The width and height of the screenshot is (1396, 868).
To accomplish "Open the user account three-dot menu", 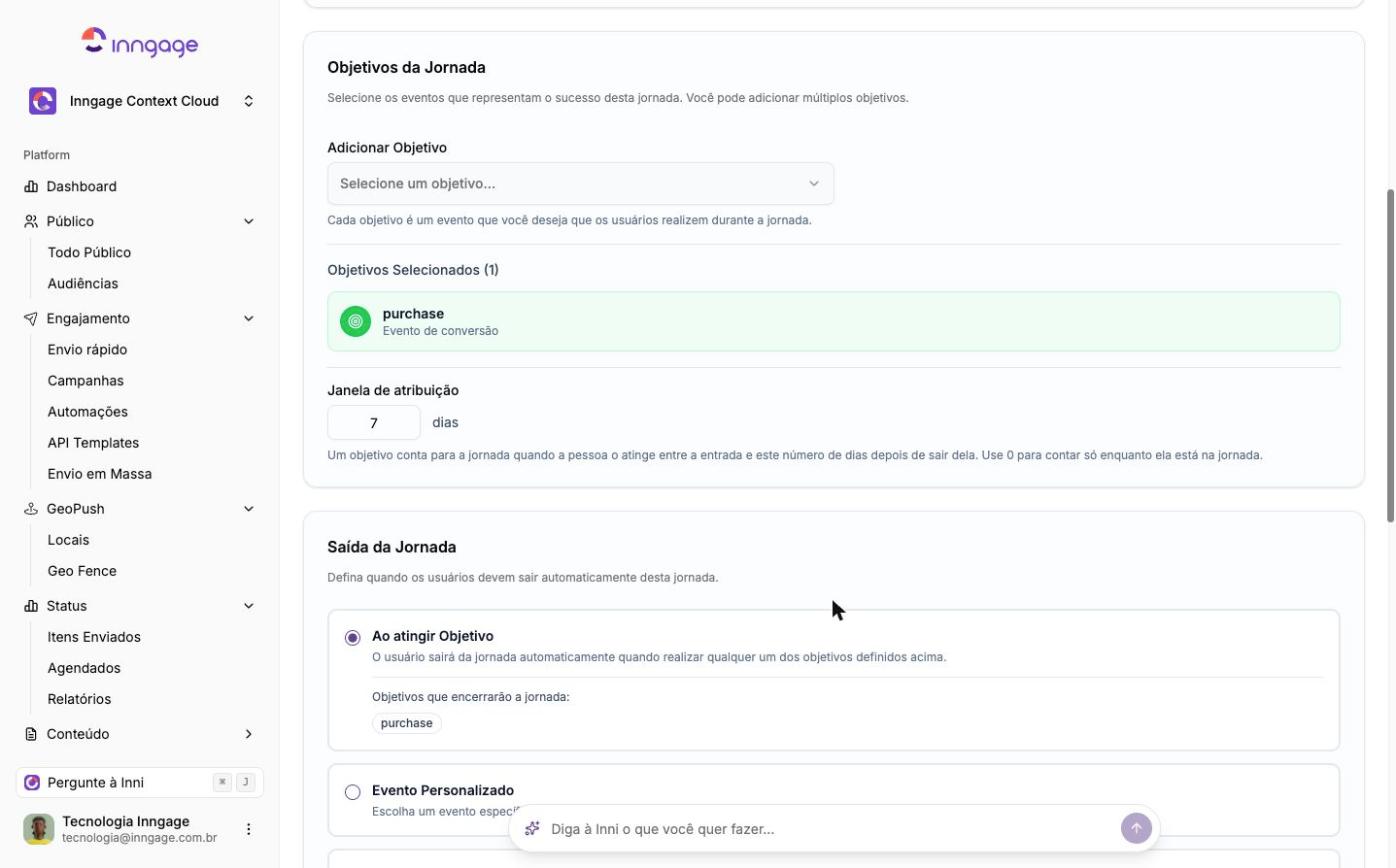I will 249,829.
